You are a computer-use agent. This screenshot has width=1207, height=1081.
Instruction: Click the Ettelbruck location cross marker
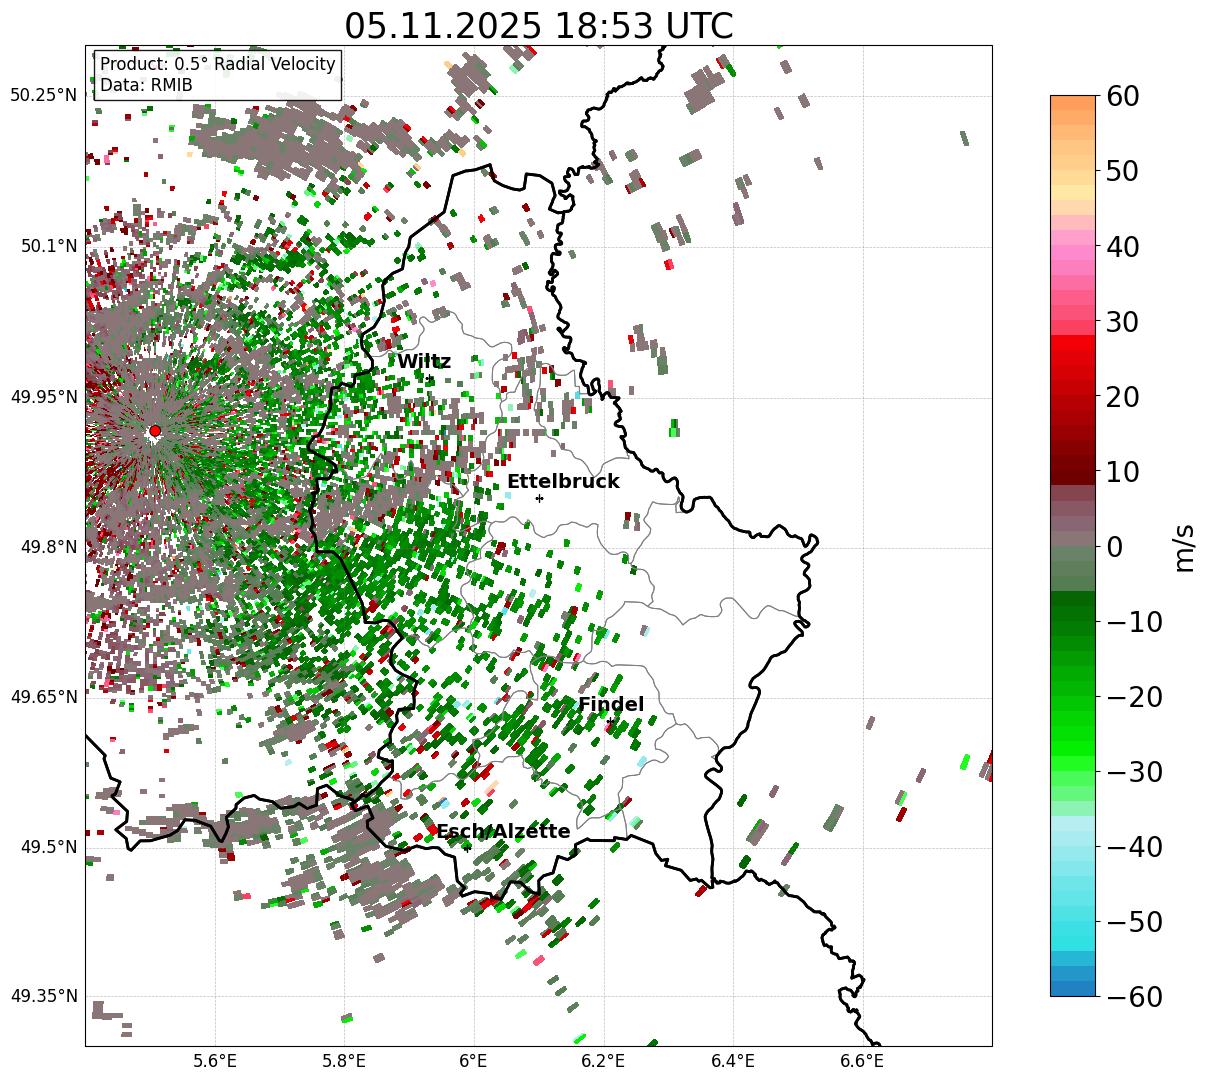point(539,498)
